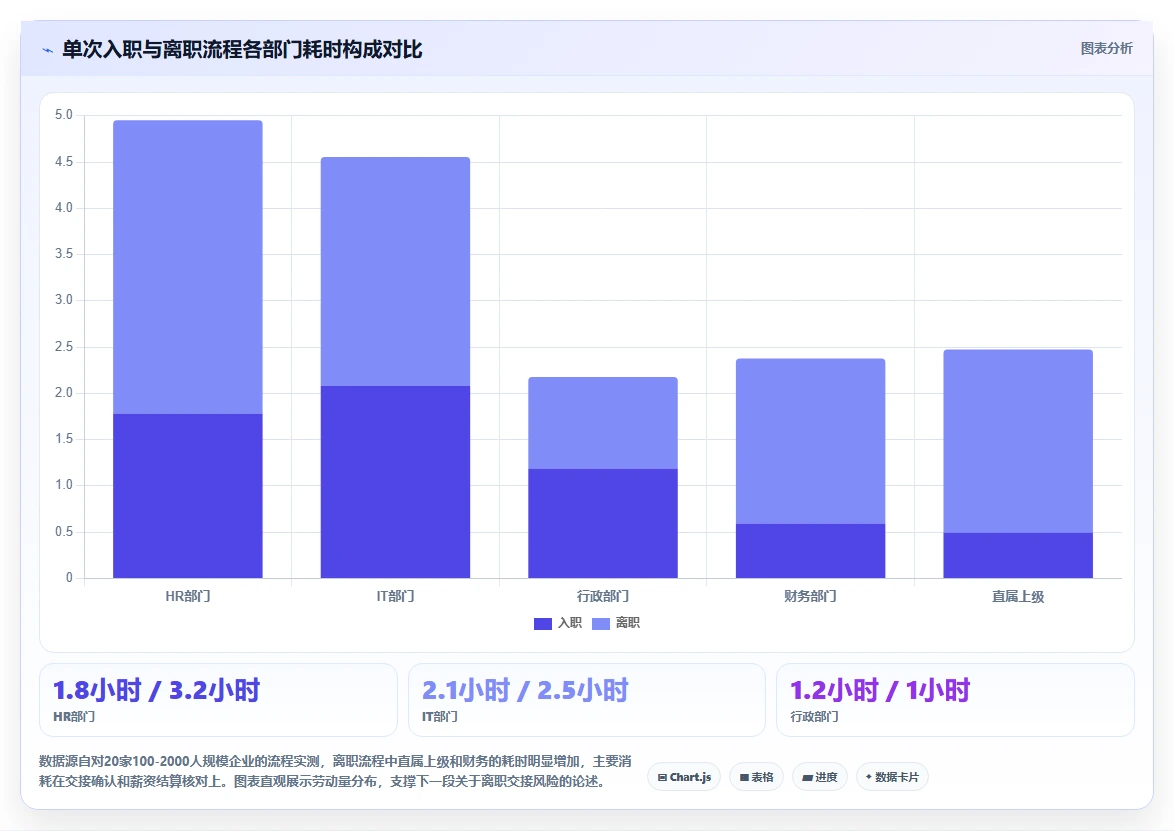The image size is (1174, 831).
Task: Click the 财务部门 离职 bar segment
Action: click(810, 441)
